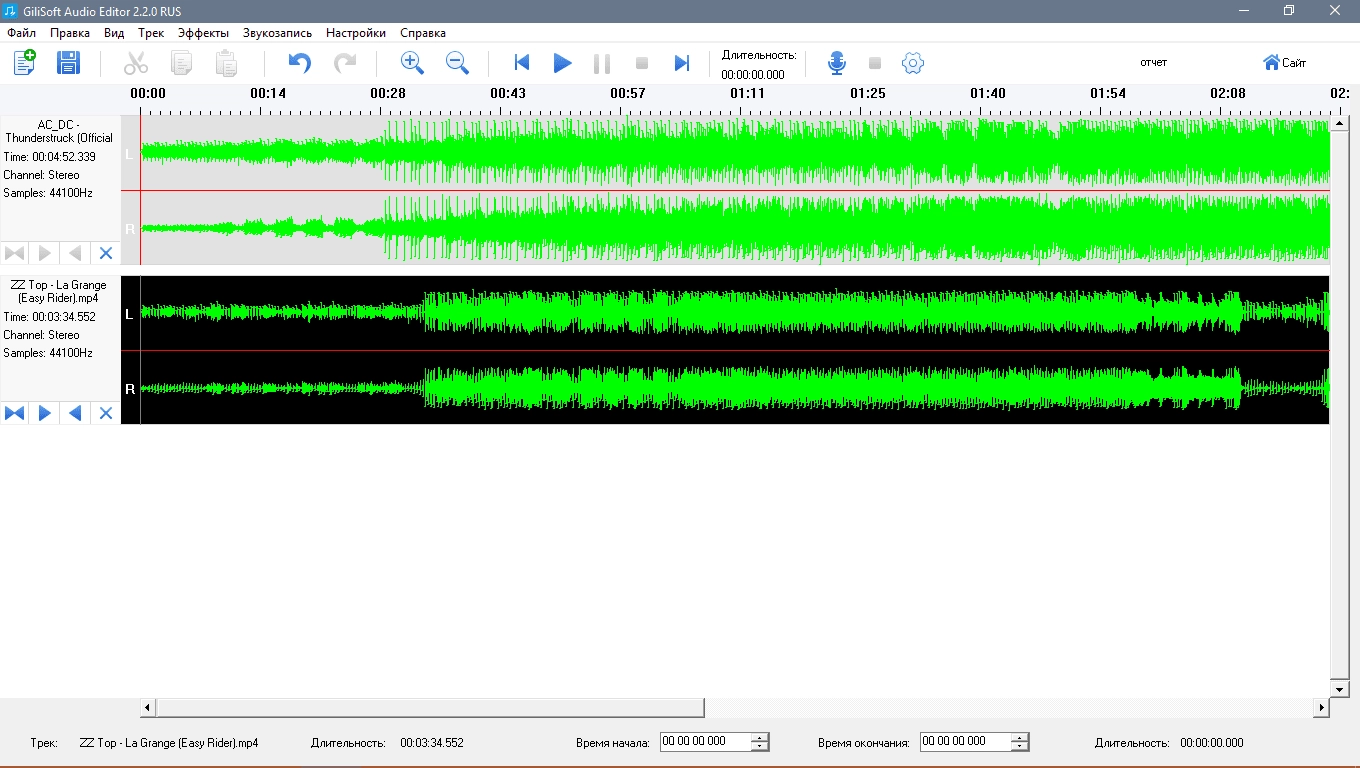Click the horizontal scrollbar right arrow

click(x=1321, y=708)
